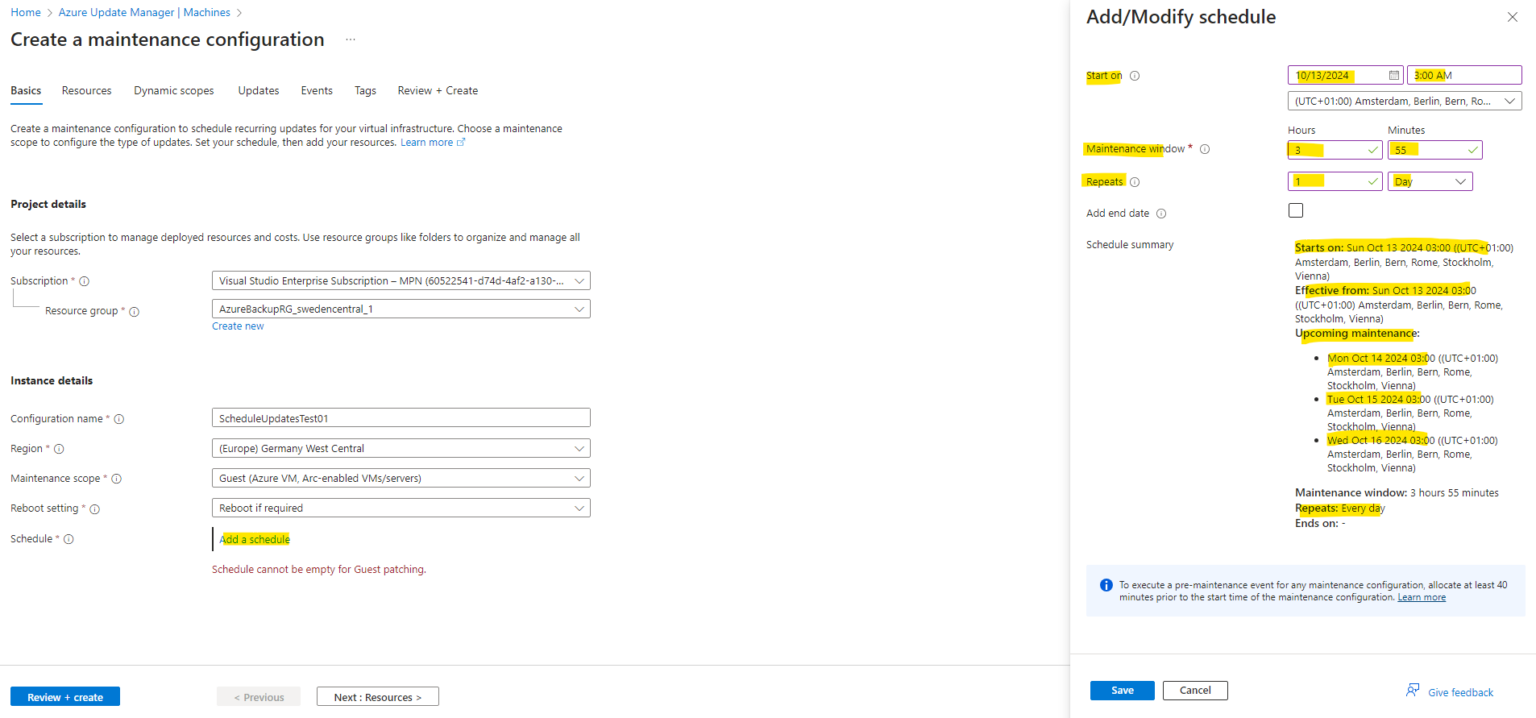The image size is (1536, 718).
Task: Open the Resource group dropdown
Action: coord(401,309)
